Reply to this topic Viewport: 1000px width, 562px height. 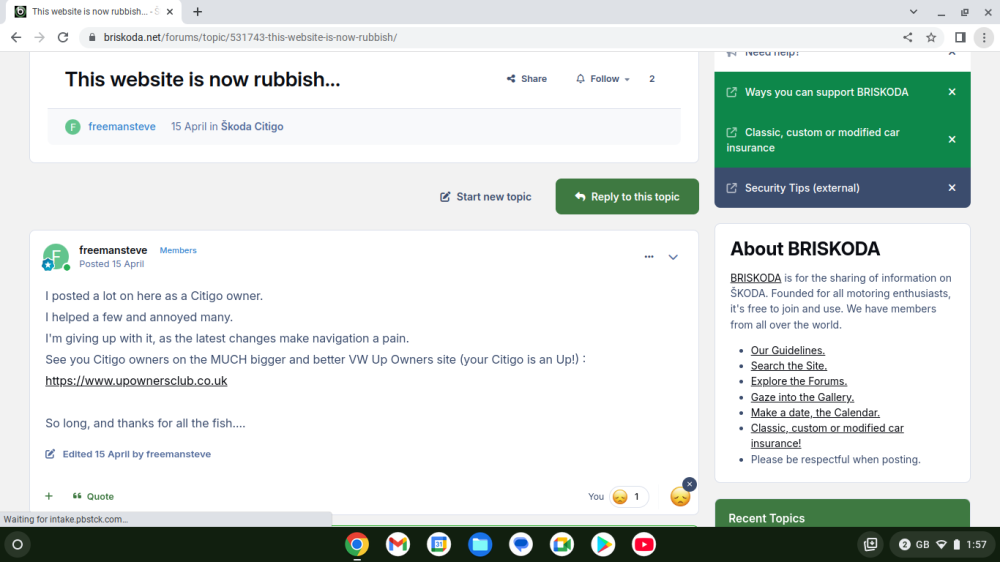pyautogui.click(x=627, y=196)
